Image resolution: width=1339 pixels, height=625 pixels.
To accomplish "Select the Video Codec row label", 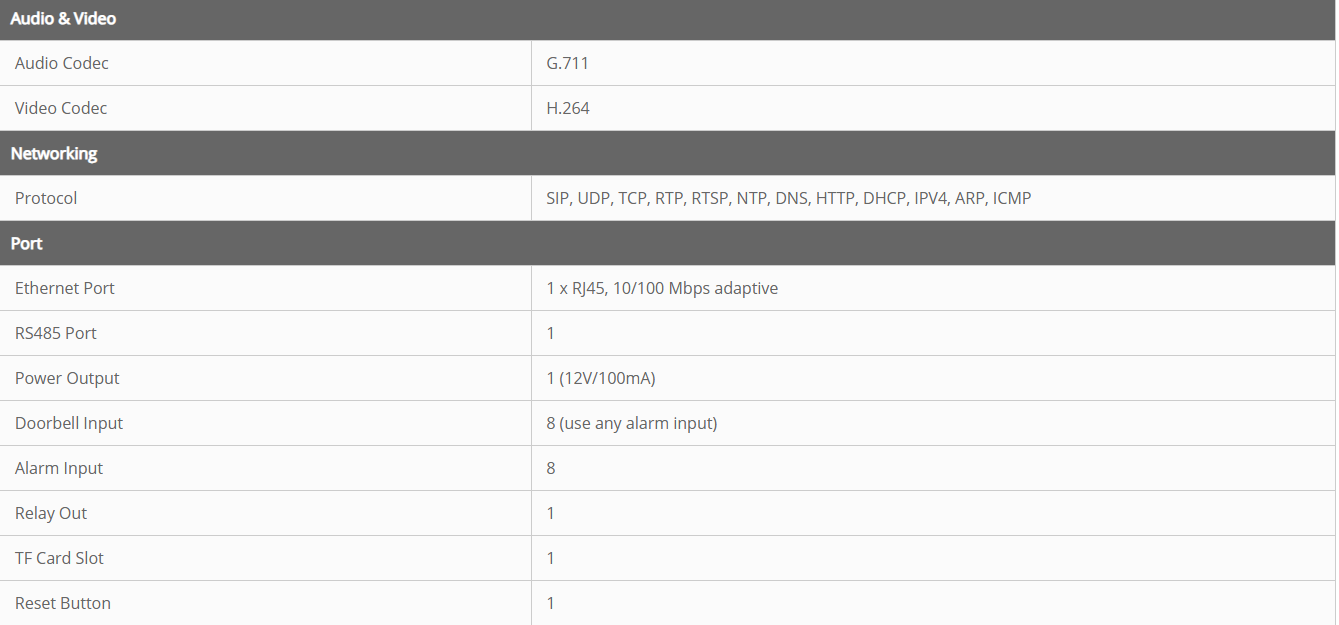I will 61,108.
